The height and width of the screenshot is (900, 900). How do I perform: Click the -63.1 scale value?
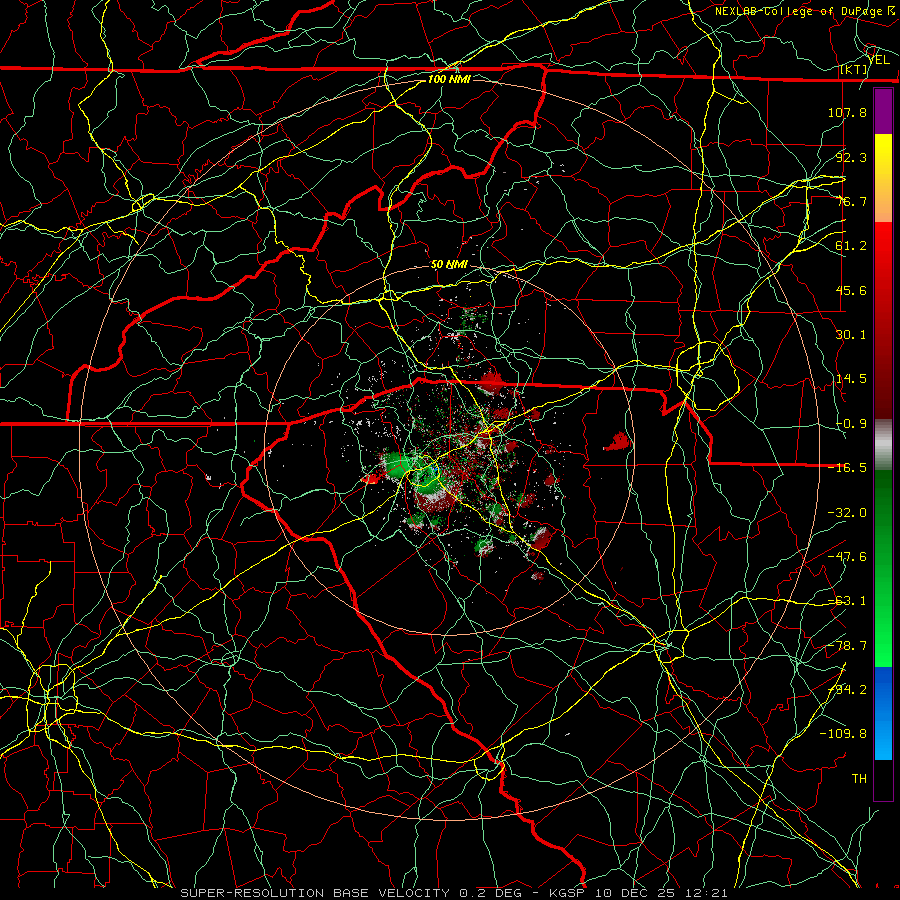pyautogui.click(x=847, y=601)
